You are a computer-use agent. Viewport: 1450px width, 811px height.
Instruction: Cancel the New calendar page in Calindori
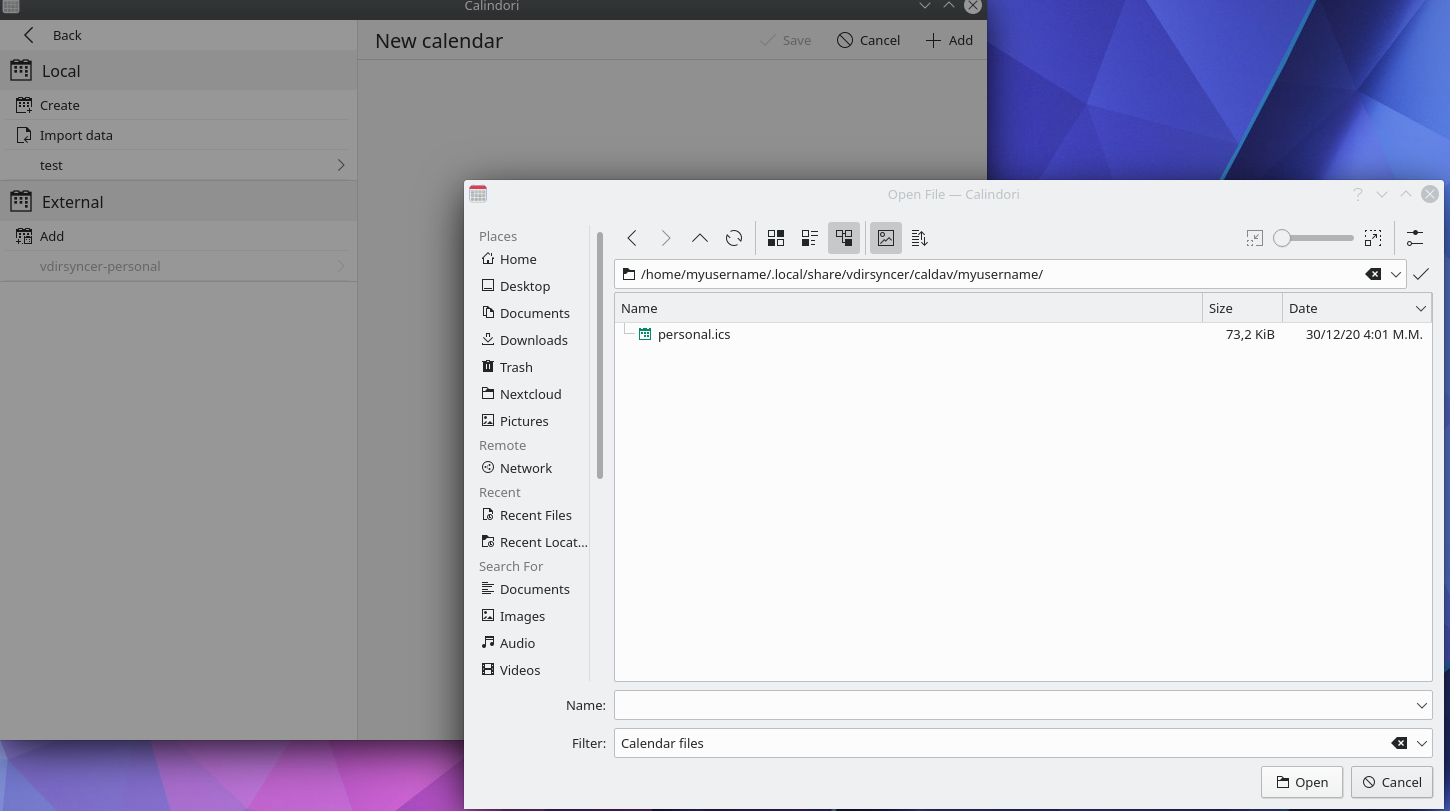coord(868,40)
